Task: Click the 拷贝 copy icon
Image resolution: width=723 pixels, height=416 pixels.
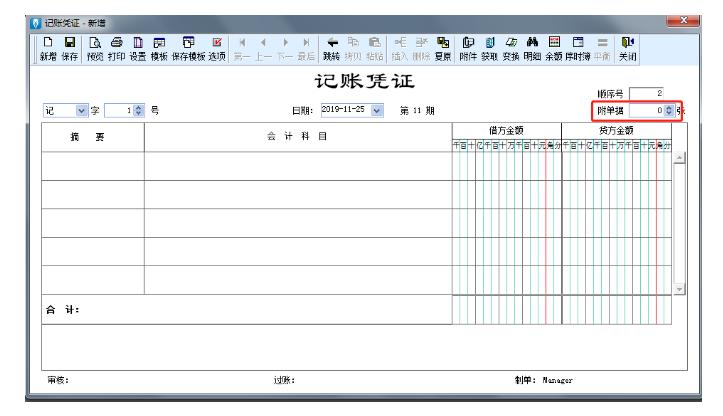Action: (x=353, y=48)
